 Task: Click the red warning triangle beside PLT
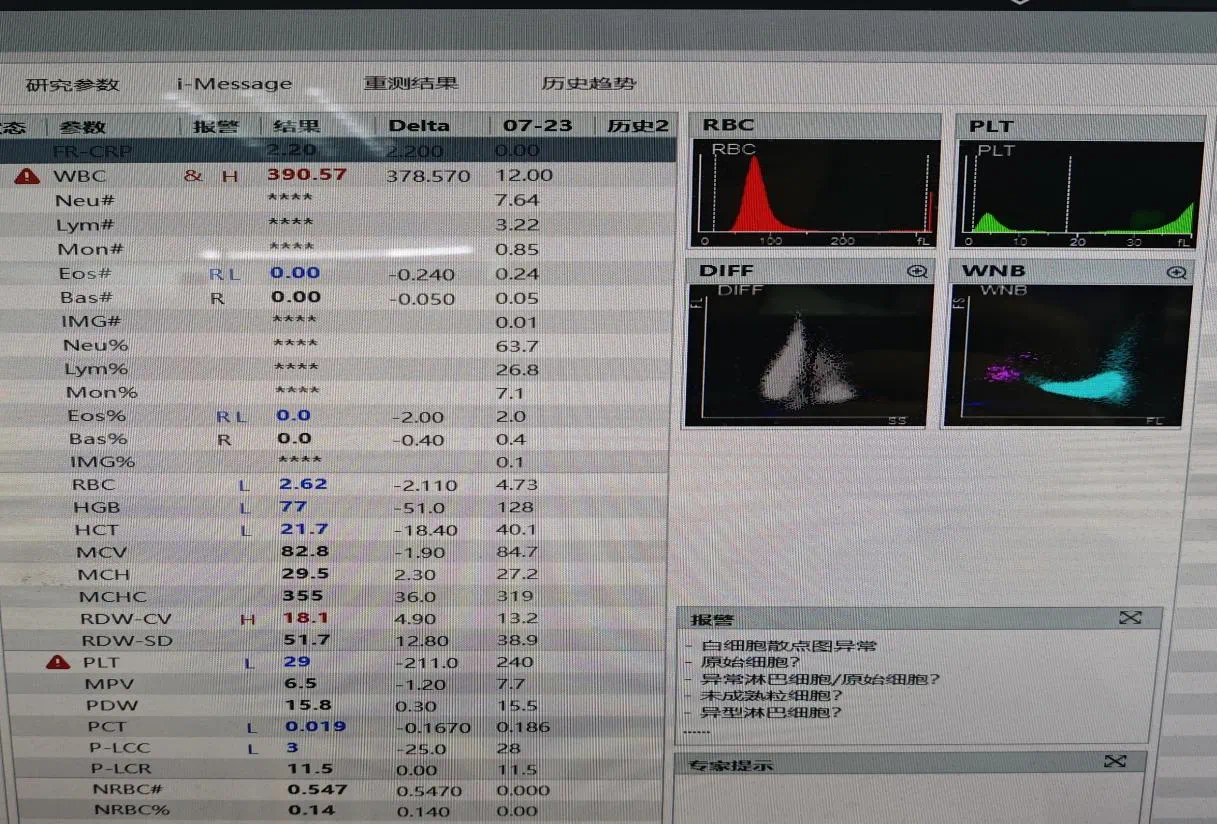(59, 662)
